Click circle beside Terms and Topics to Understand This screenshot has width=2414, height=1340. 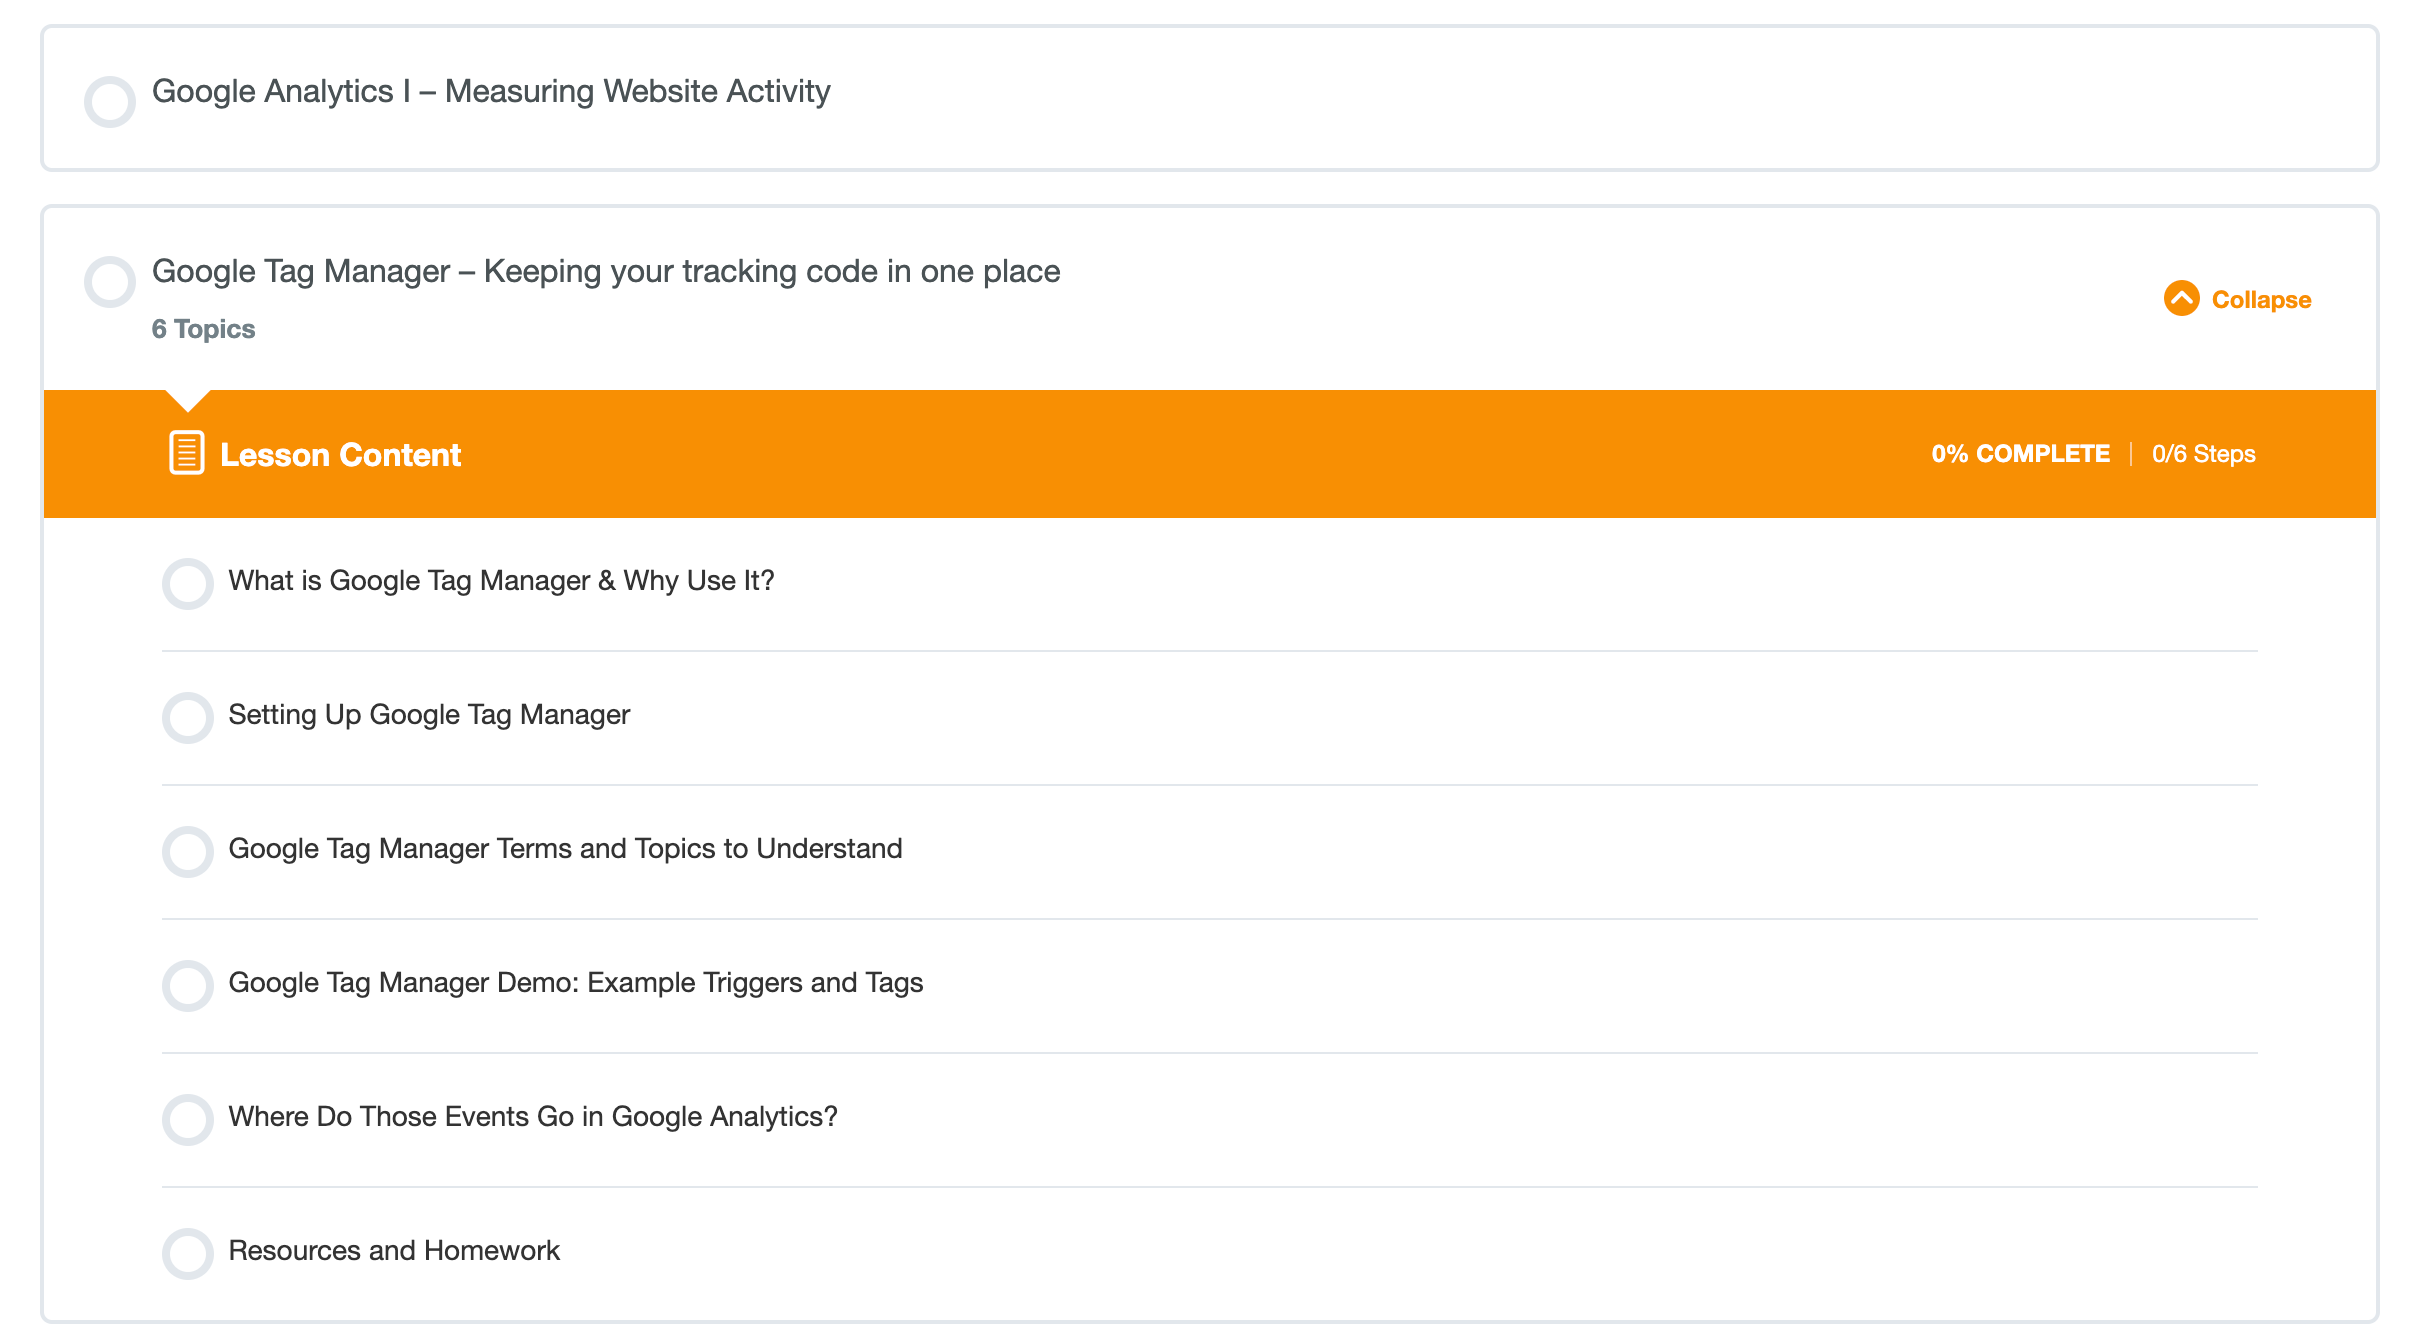tap(188, 851)
